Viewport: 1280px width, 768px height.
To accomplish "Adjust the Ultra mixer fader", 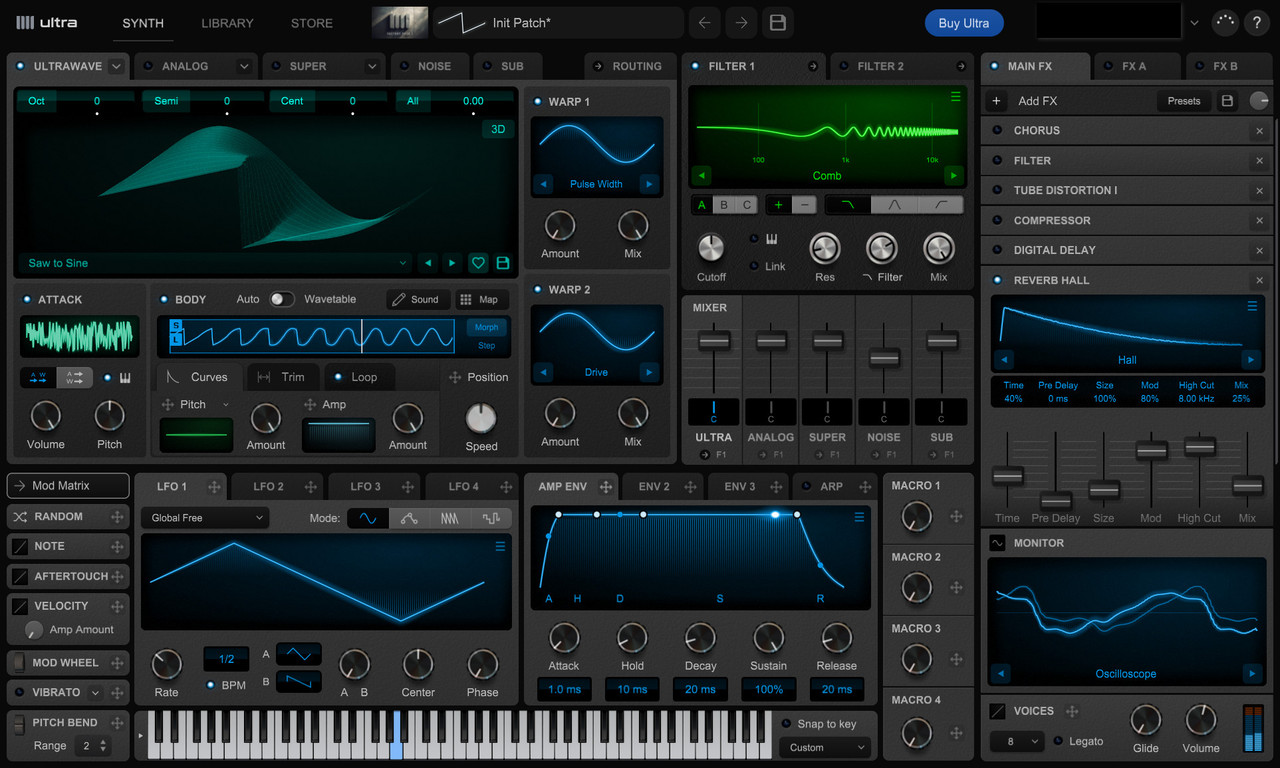I will [714, 341].
